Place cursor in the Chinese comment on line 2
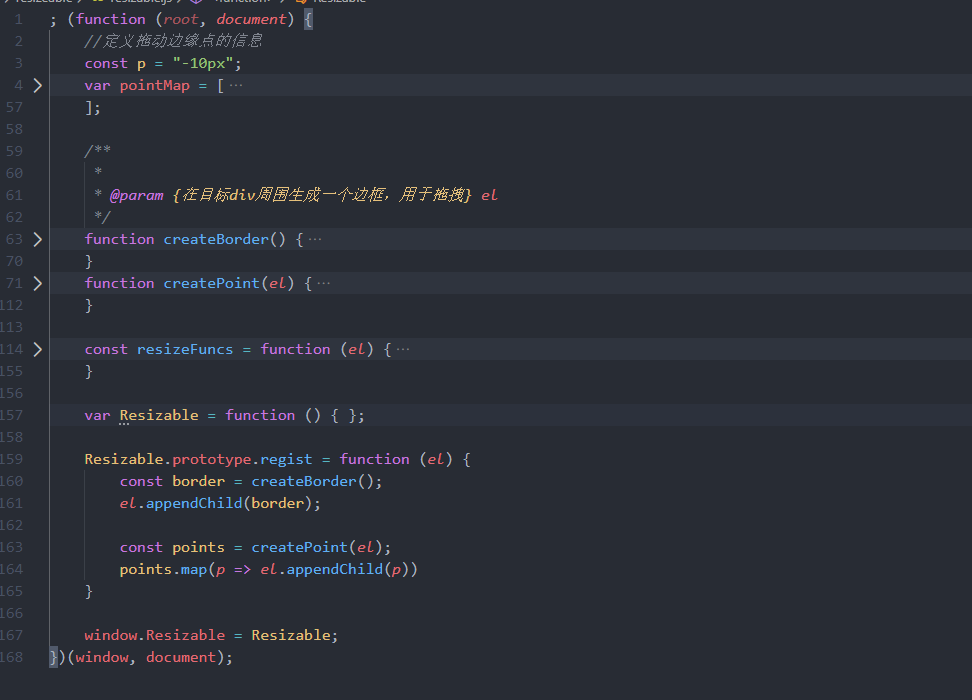Image resolution: width=972 pixels, height=700 pixels. tap(173, 42)
